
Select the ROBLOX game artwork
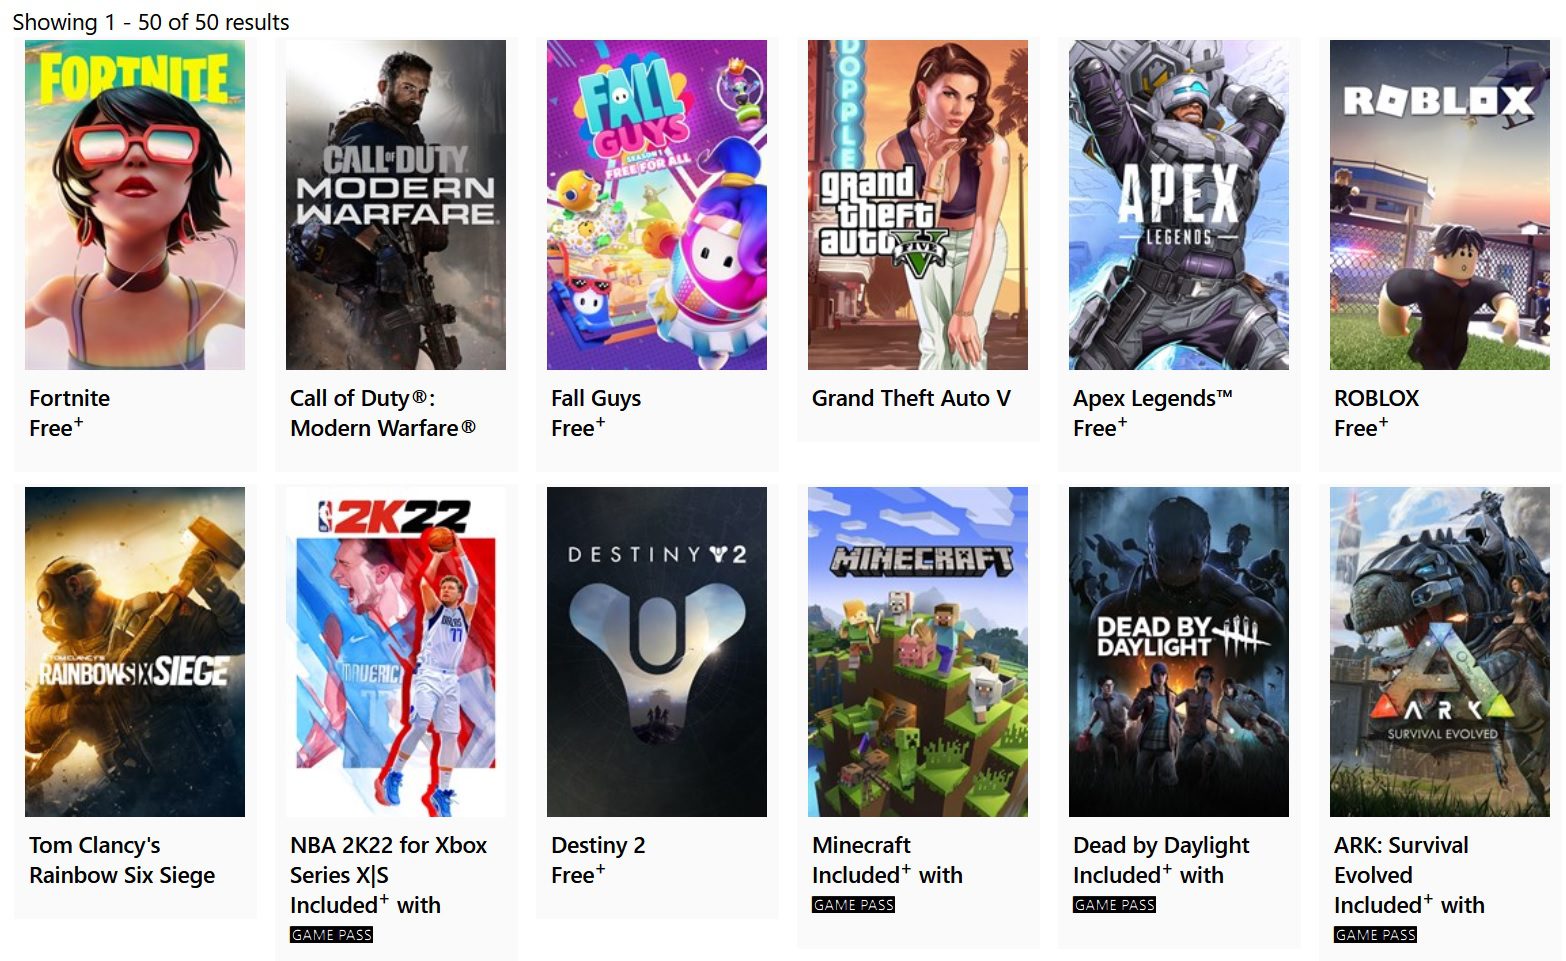(1440, 205)
